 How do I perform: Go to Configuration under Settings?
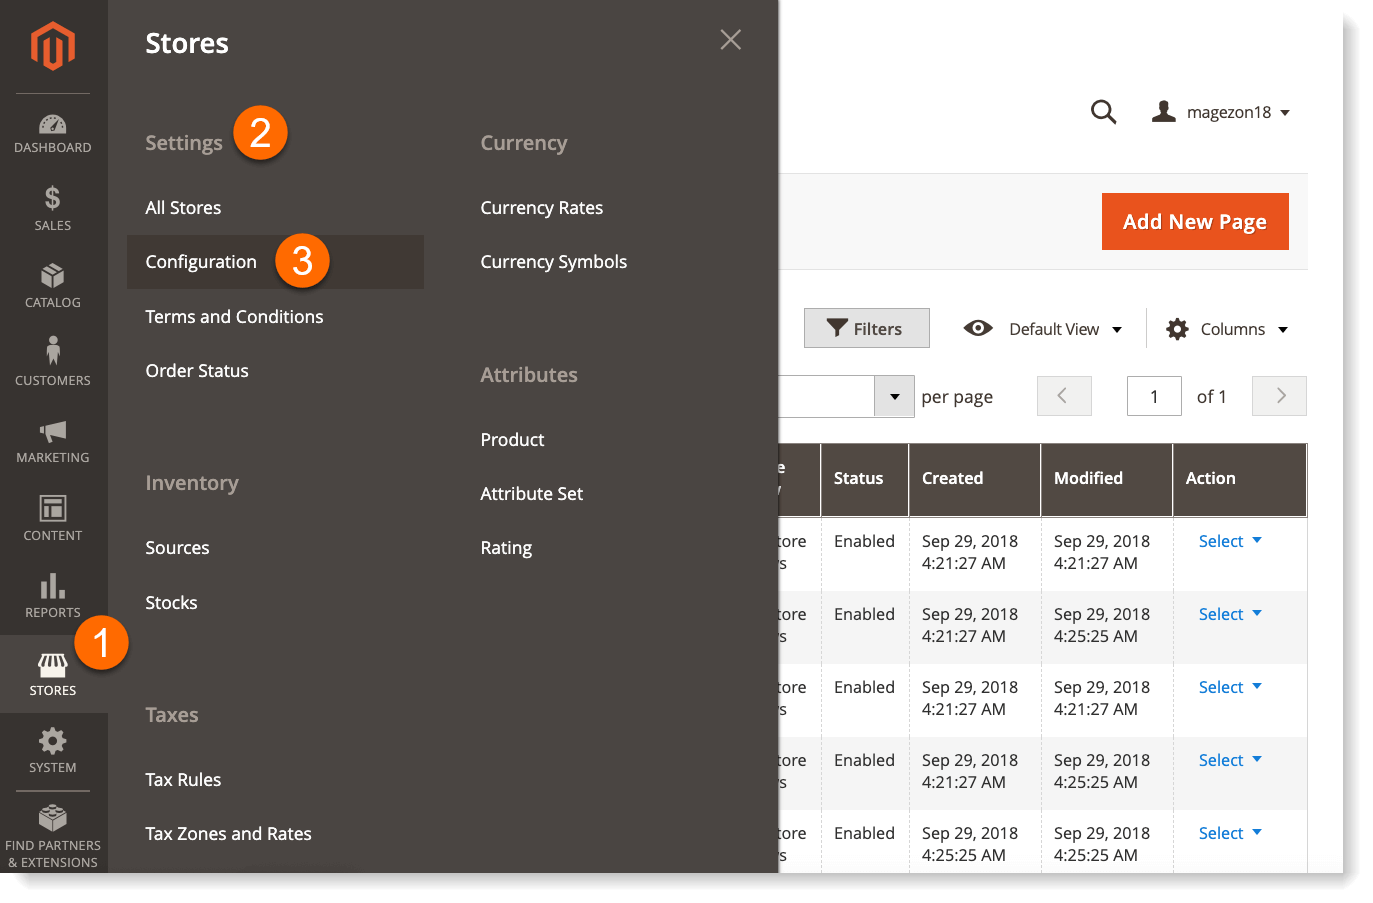pyautogui.click(x=201, y=261)
